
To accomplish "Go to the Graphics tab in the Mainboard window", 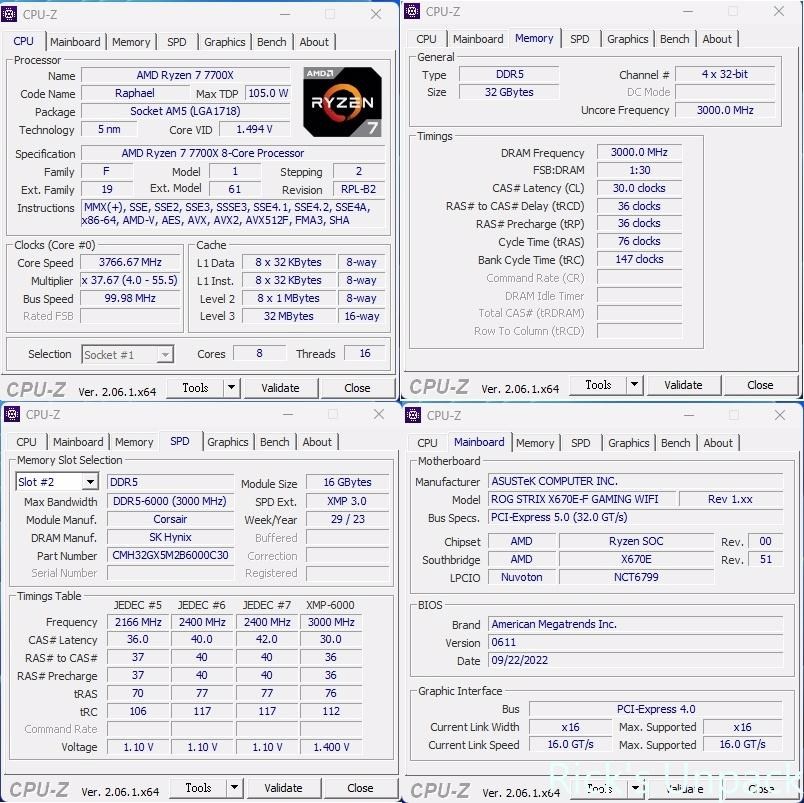I will 629,443.
